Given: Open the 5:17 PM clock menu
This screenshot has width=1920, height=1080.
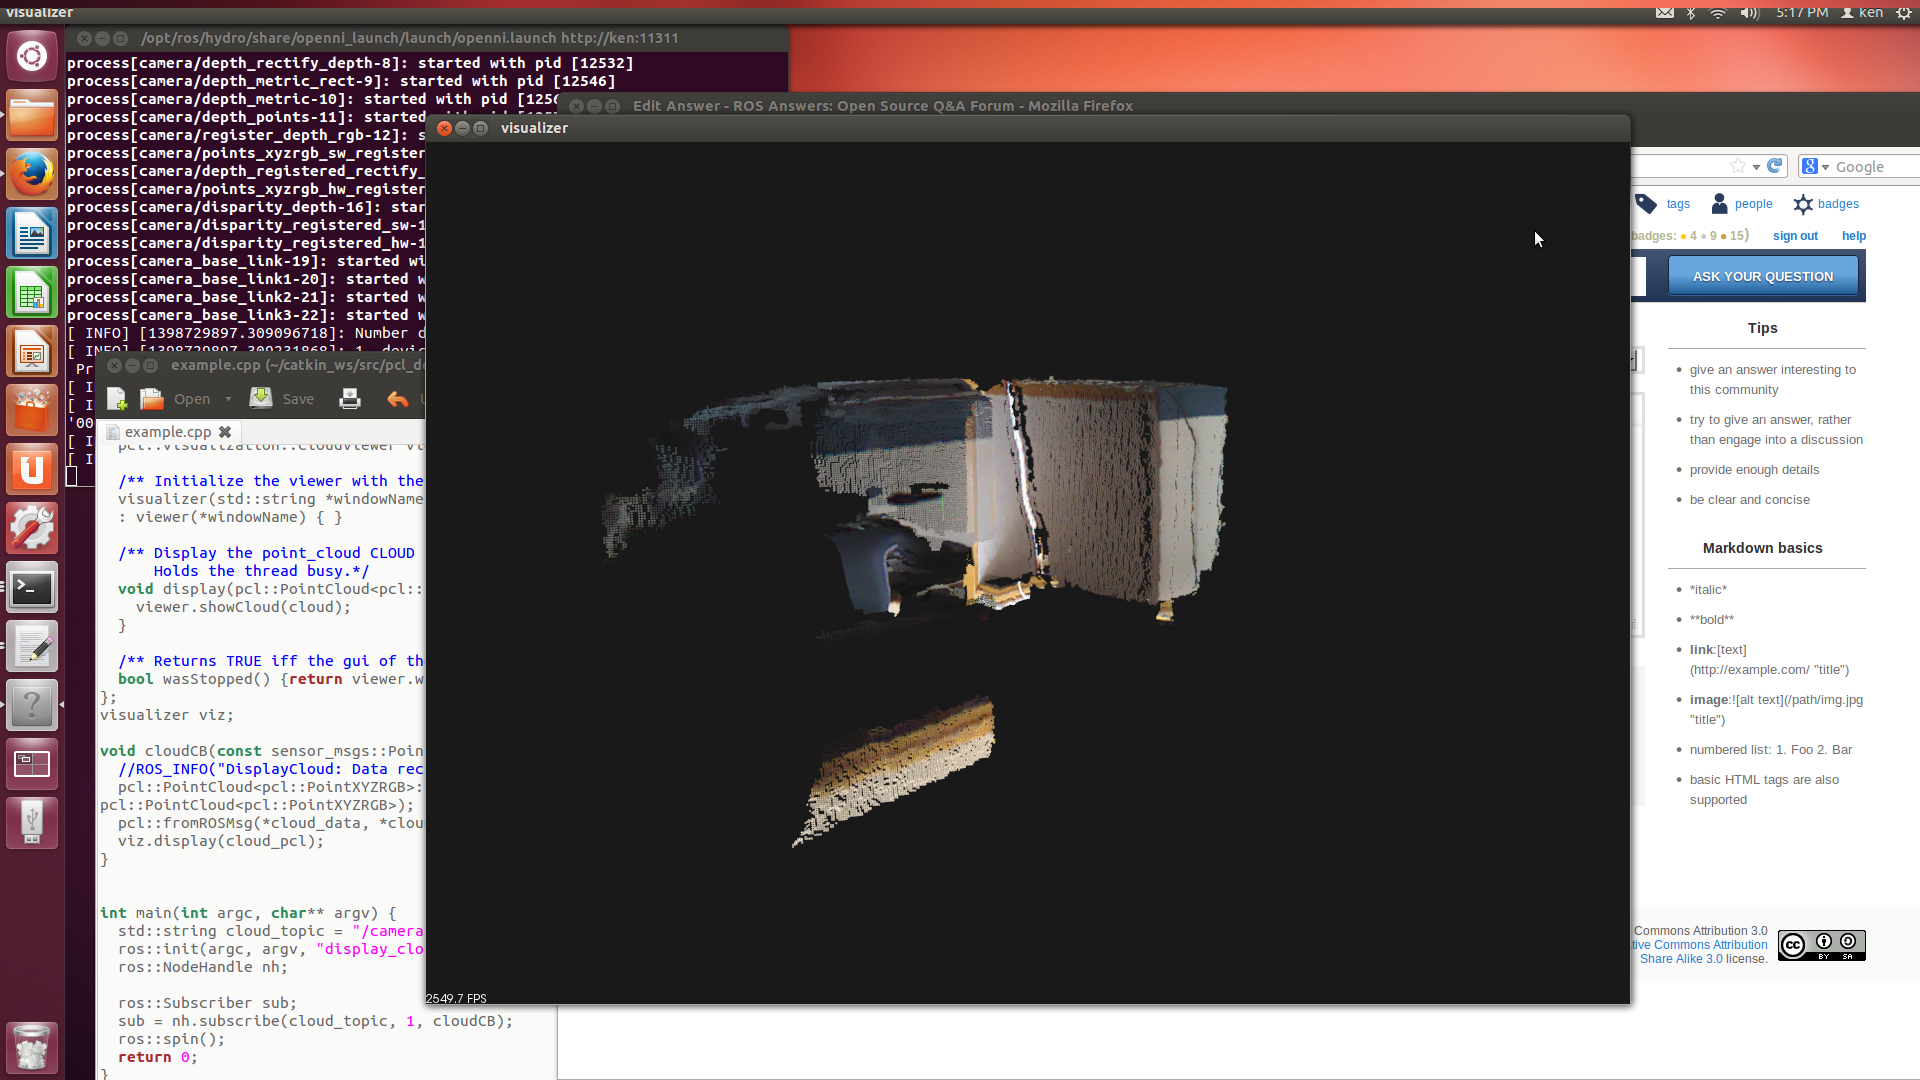Looking at the screenshot, I should (1802, 13).
